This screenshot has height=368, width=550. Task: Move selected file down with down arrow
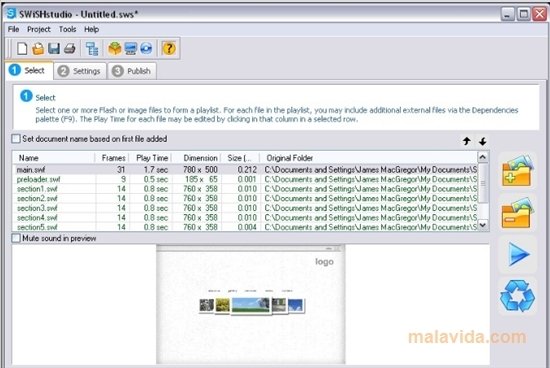coord(483,141)
